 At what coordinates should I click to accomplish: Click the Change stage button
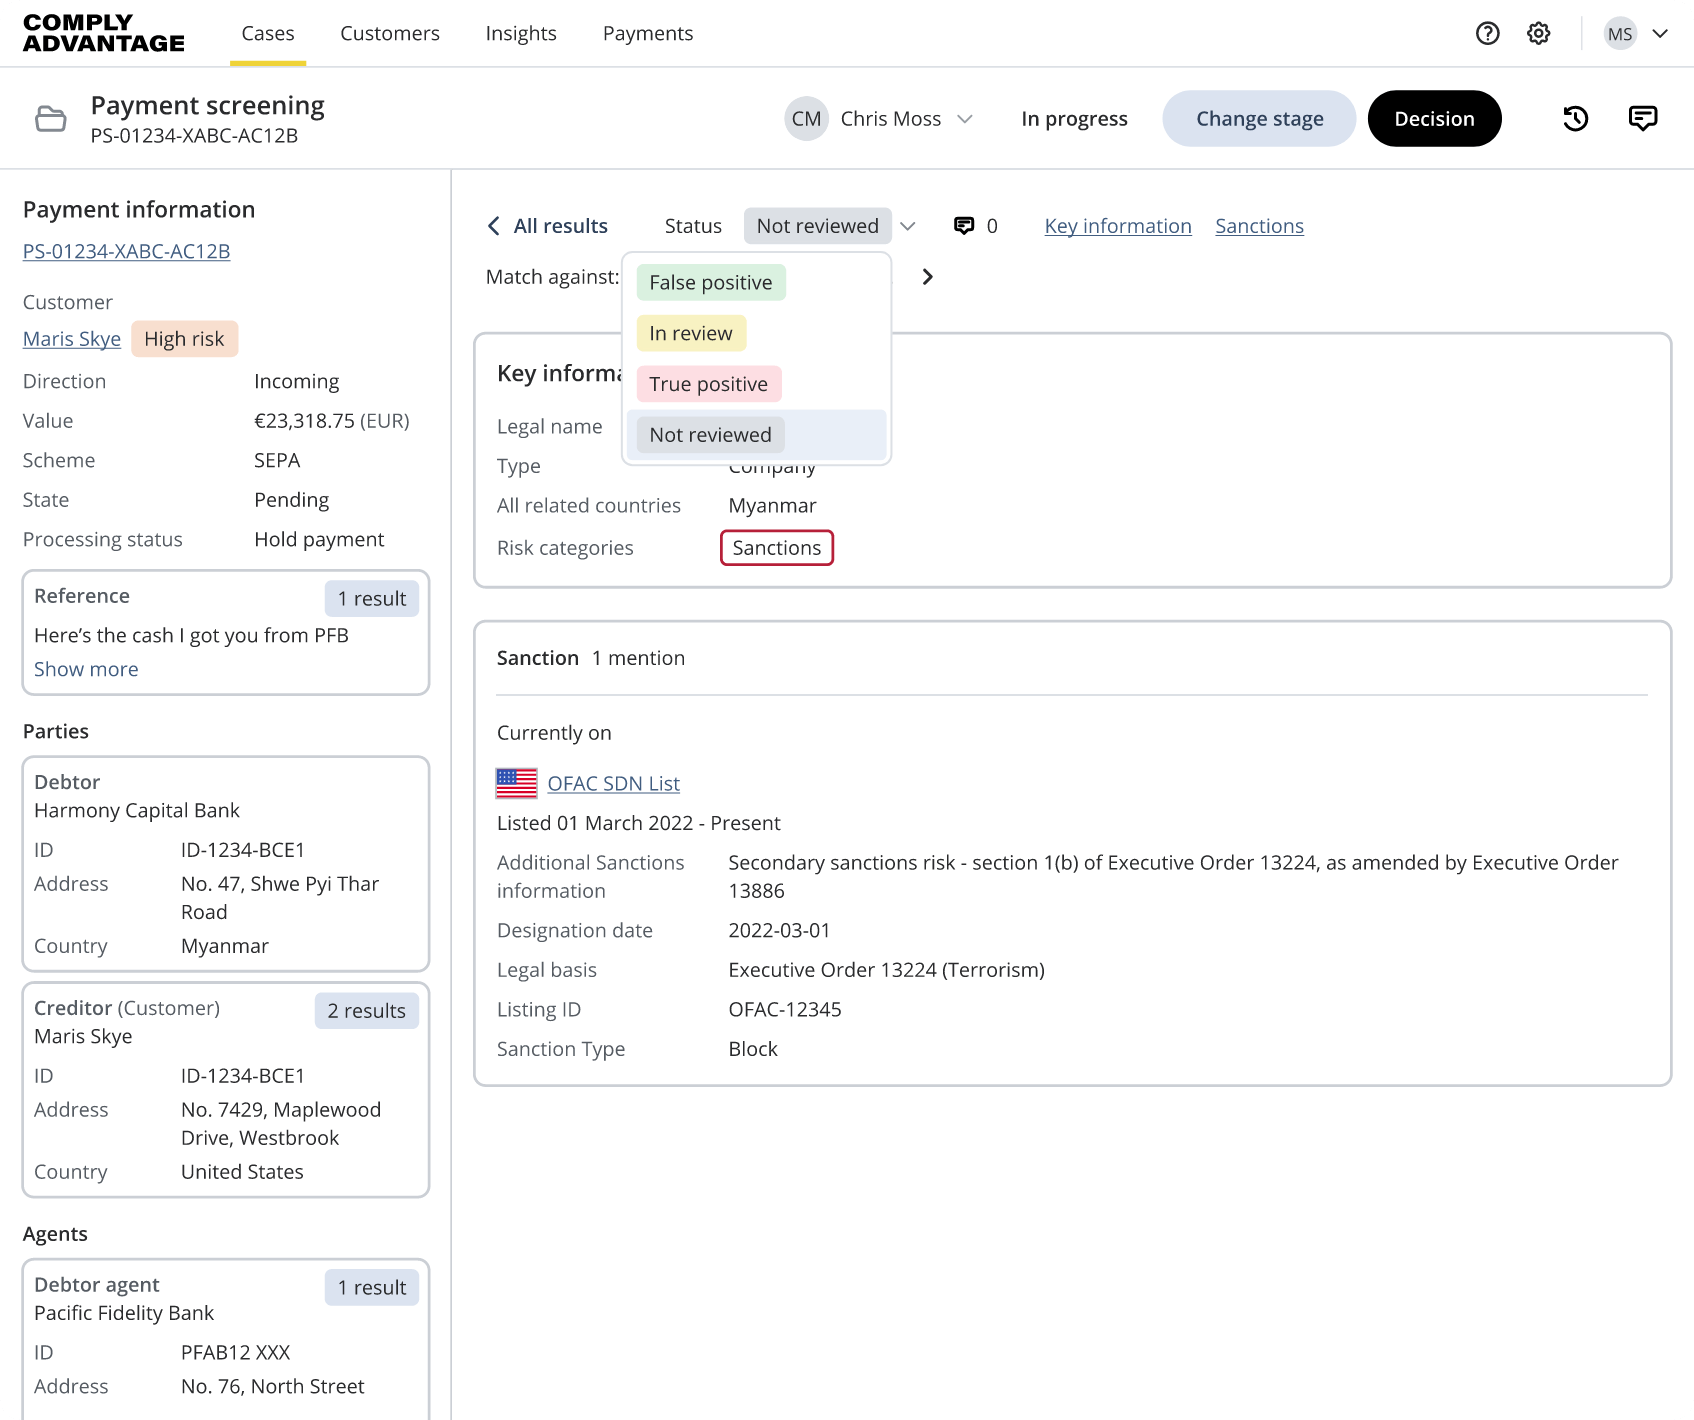point(1258,118)
